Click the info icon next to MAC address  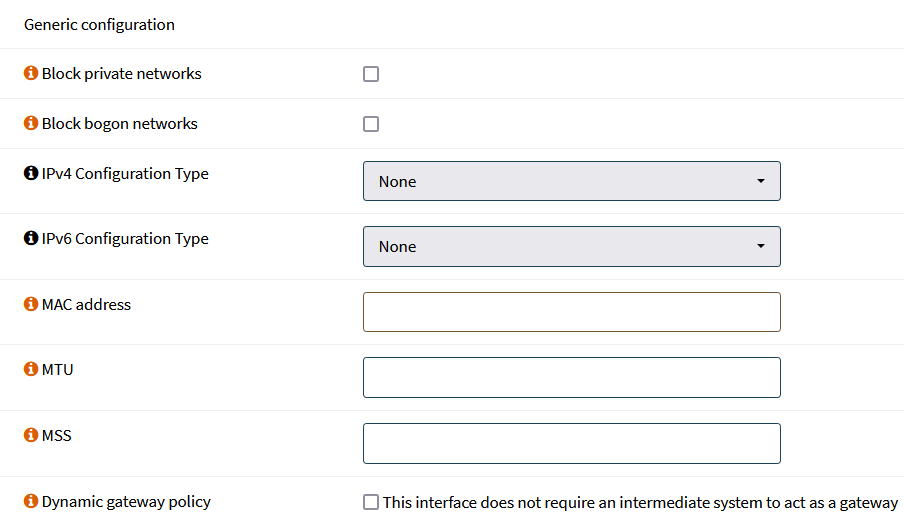[31, 305]
